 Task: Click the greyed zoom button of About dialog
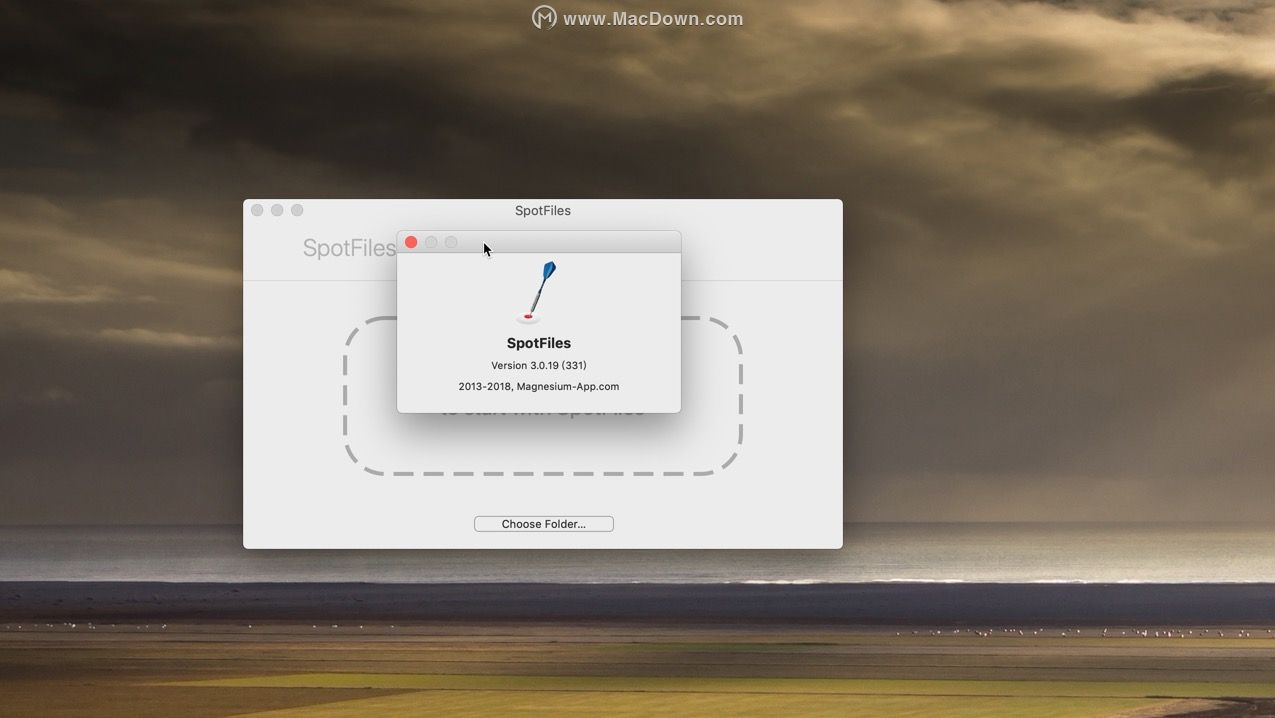tap(451, 242)
